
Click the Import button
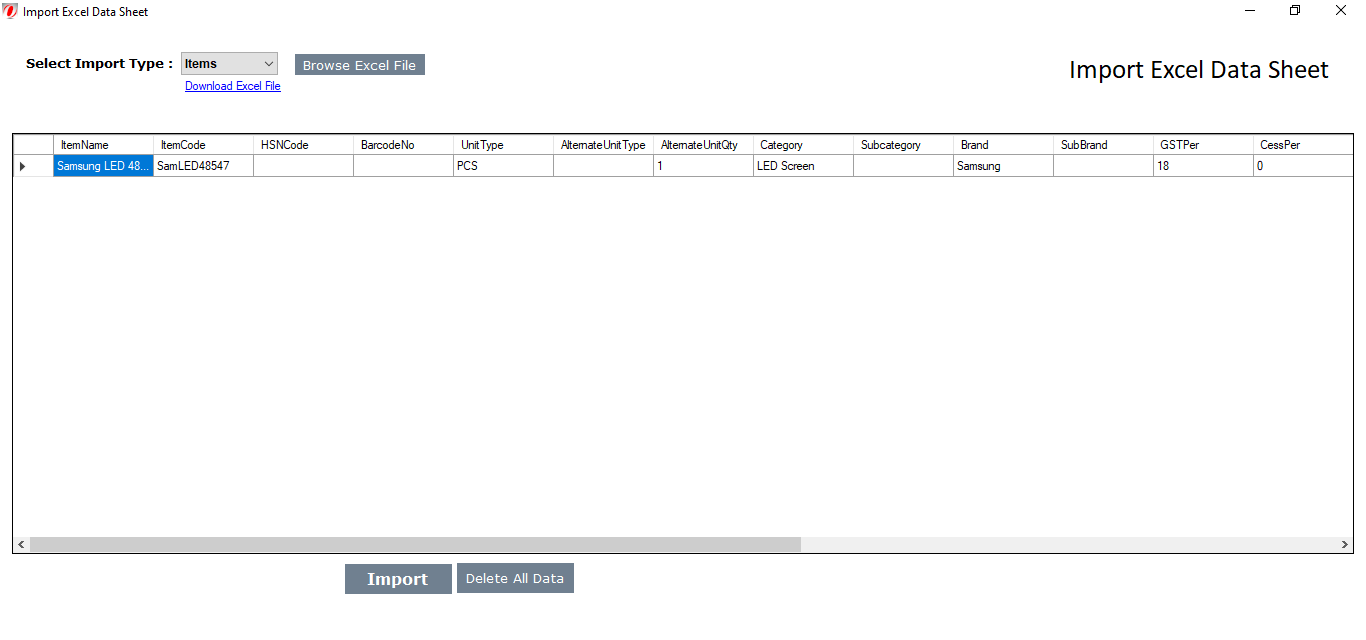point(398,579)
